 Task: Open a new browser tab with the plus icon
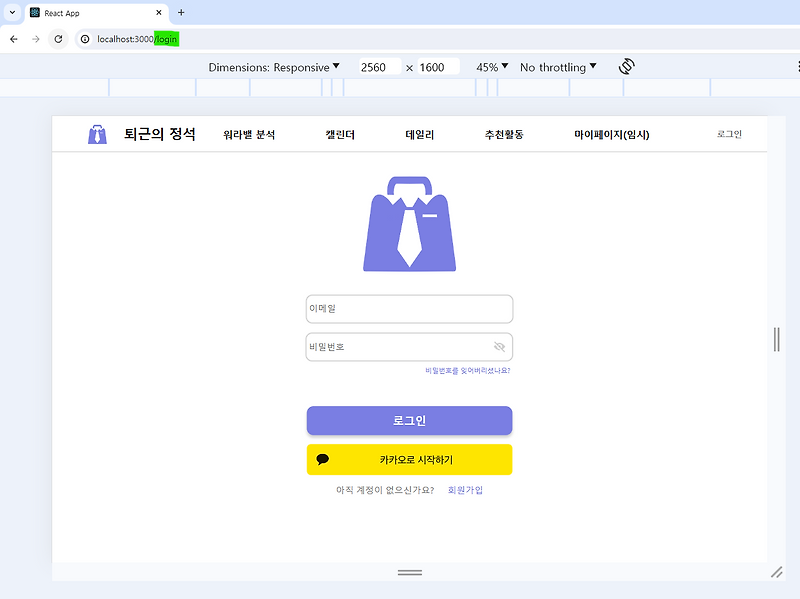178,14
